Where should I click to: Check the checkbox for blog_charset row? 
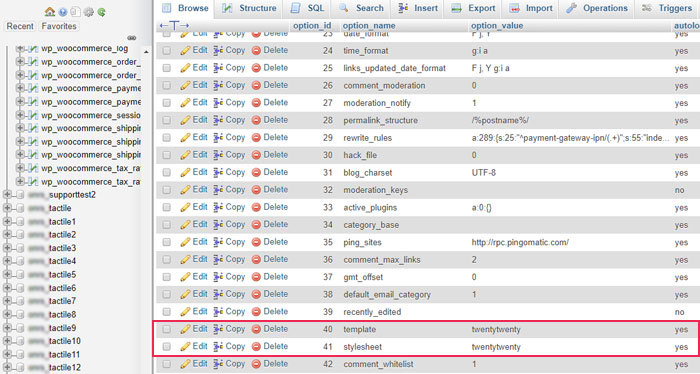pos(167,172)
